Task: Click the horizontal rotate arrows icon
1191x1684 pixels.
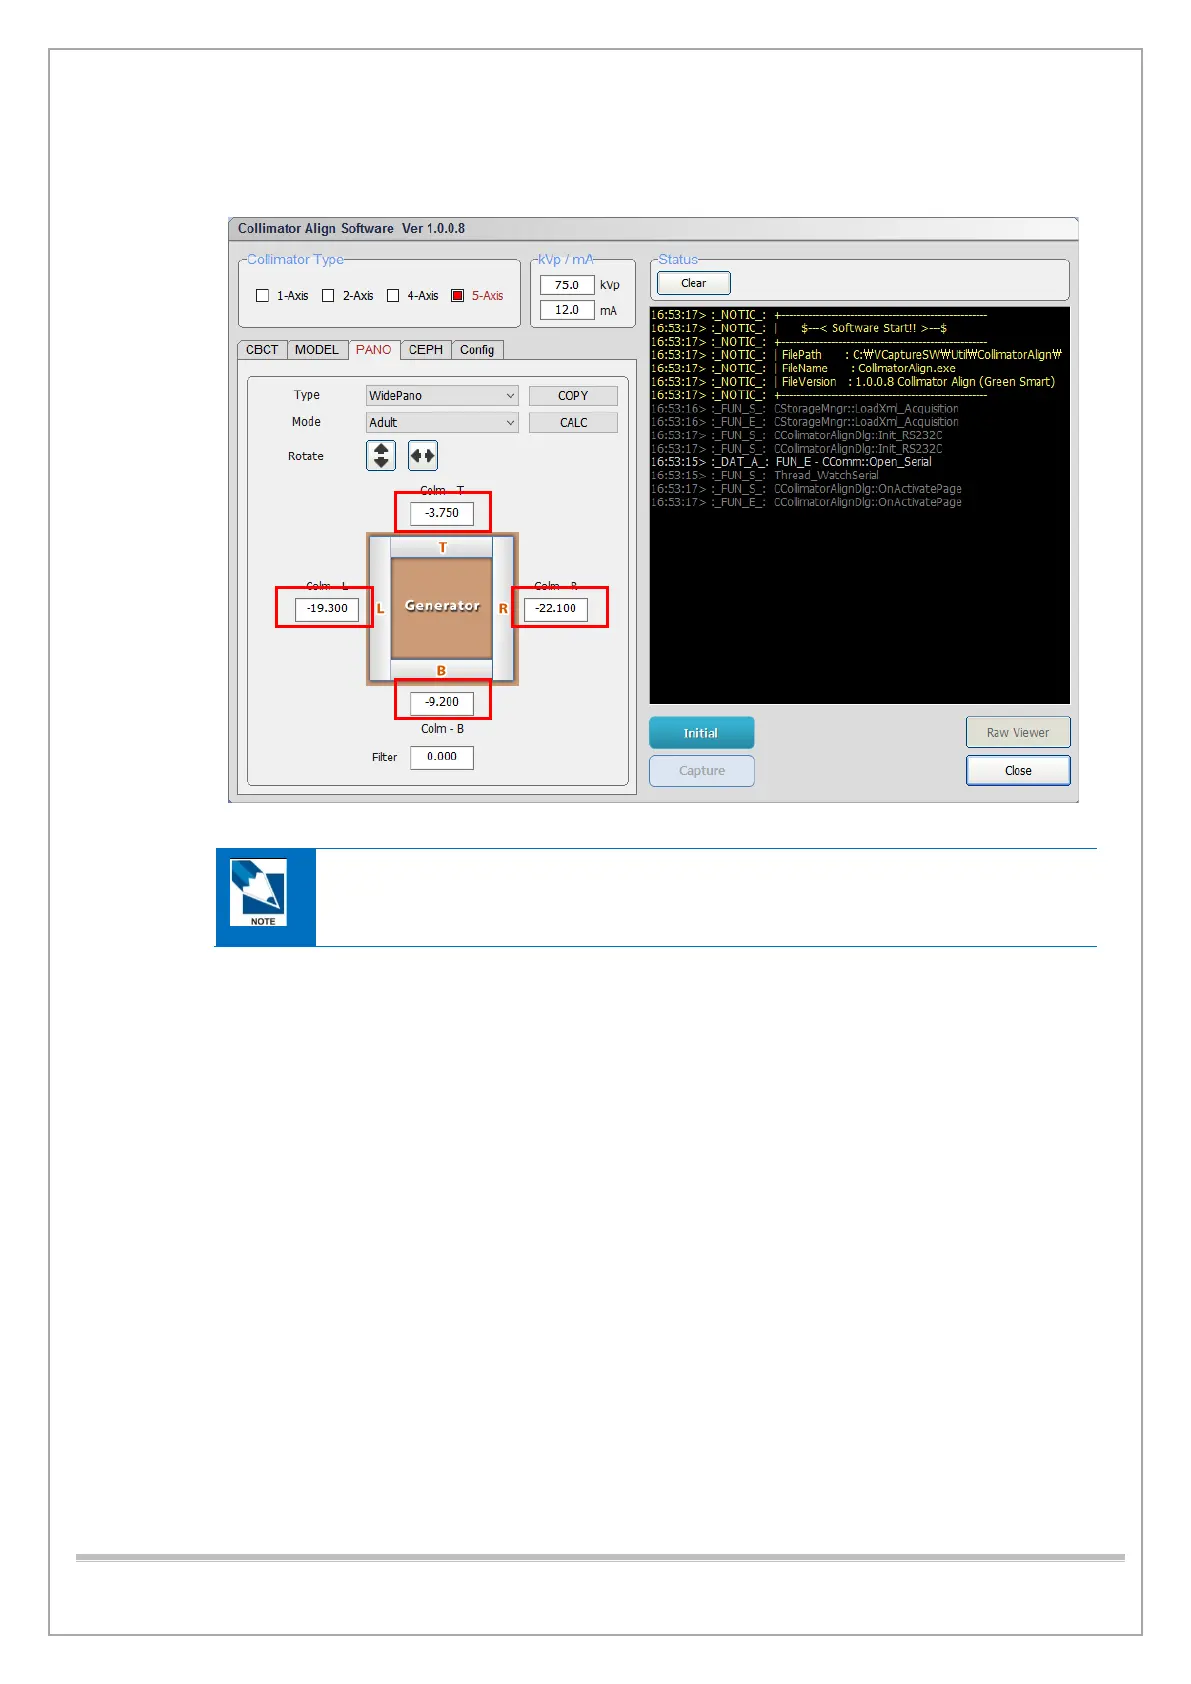Action: pos(423,456)
